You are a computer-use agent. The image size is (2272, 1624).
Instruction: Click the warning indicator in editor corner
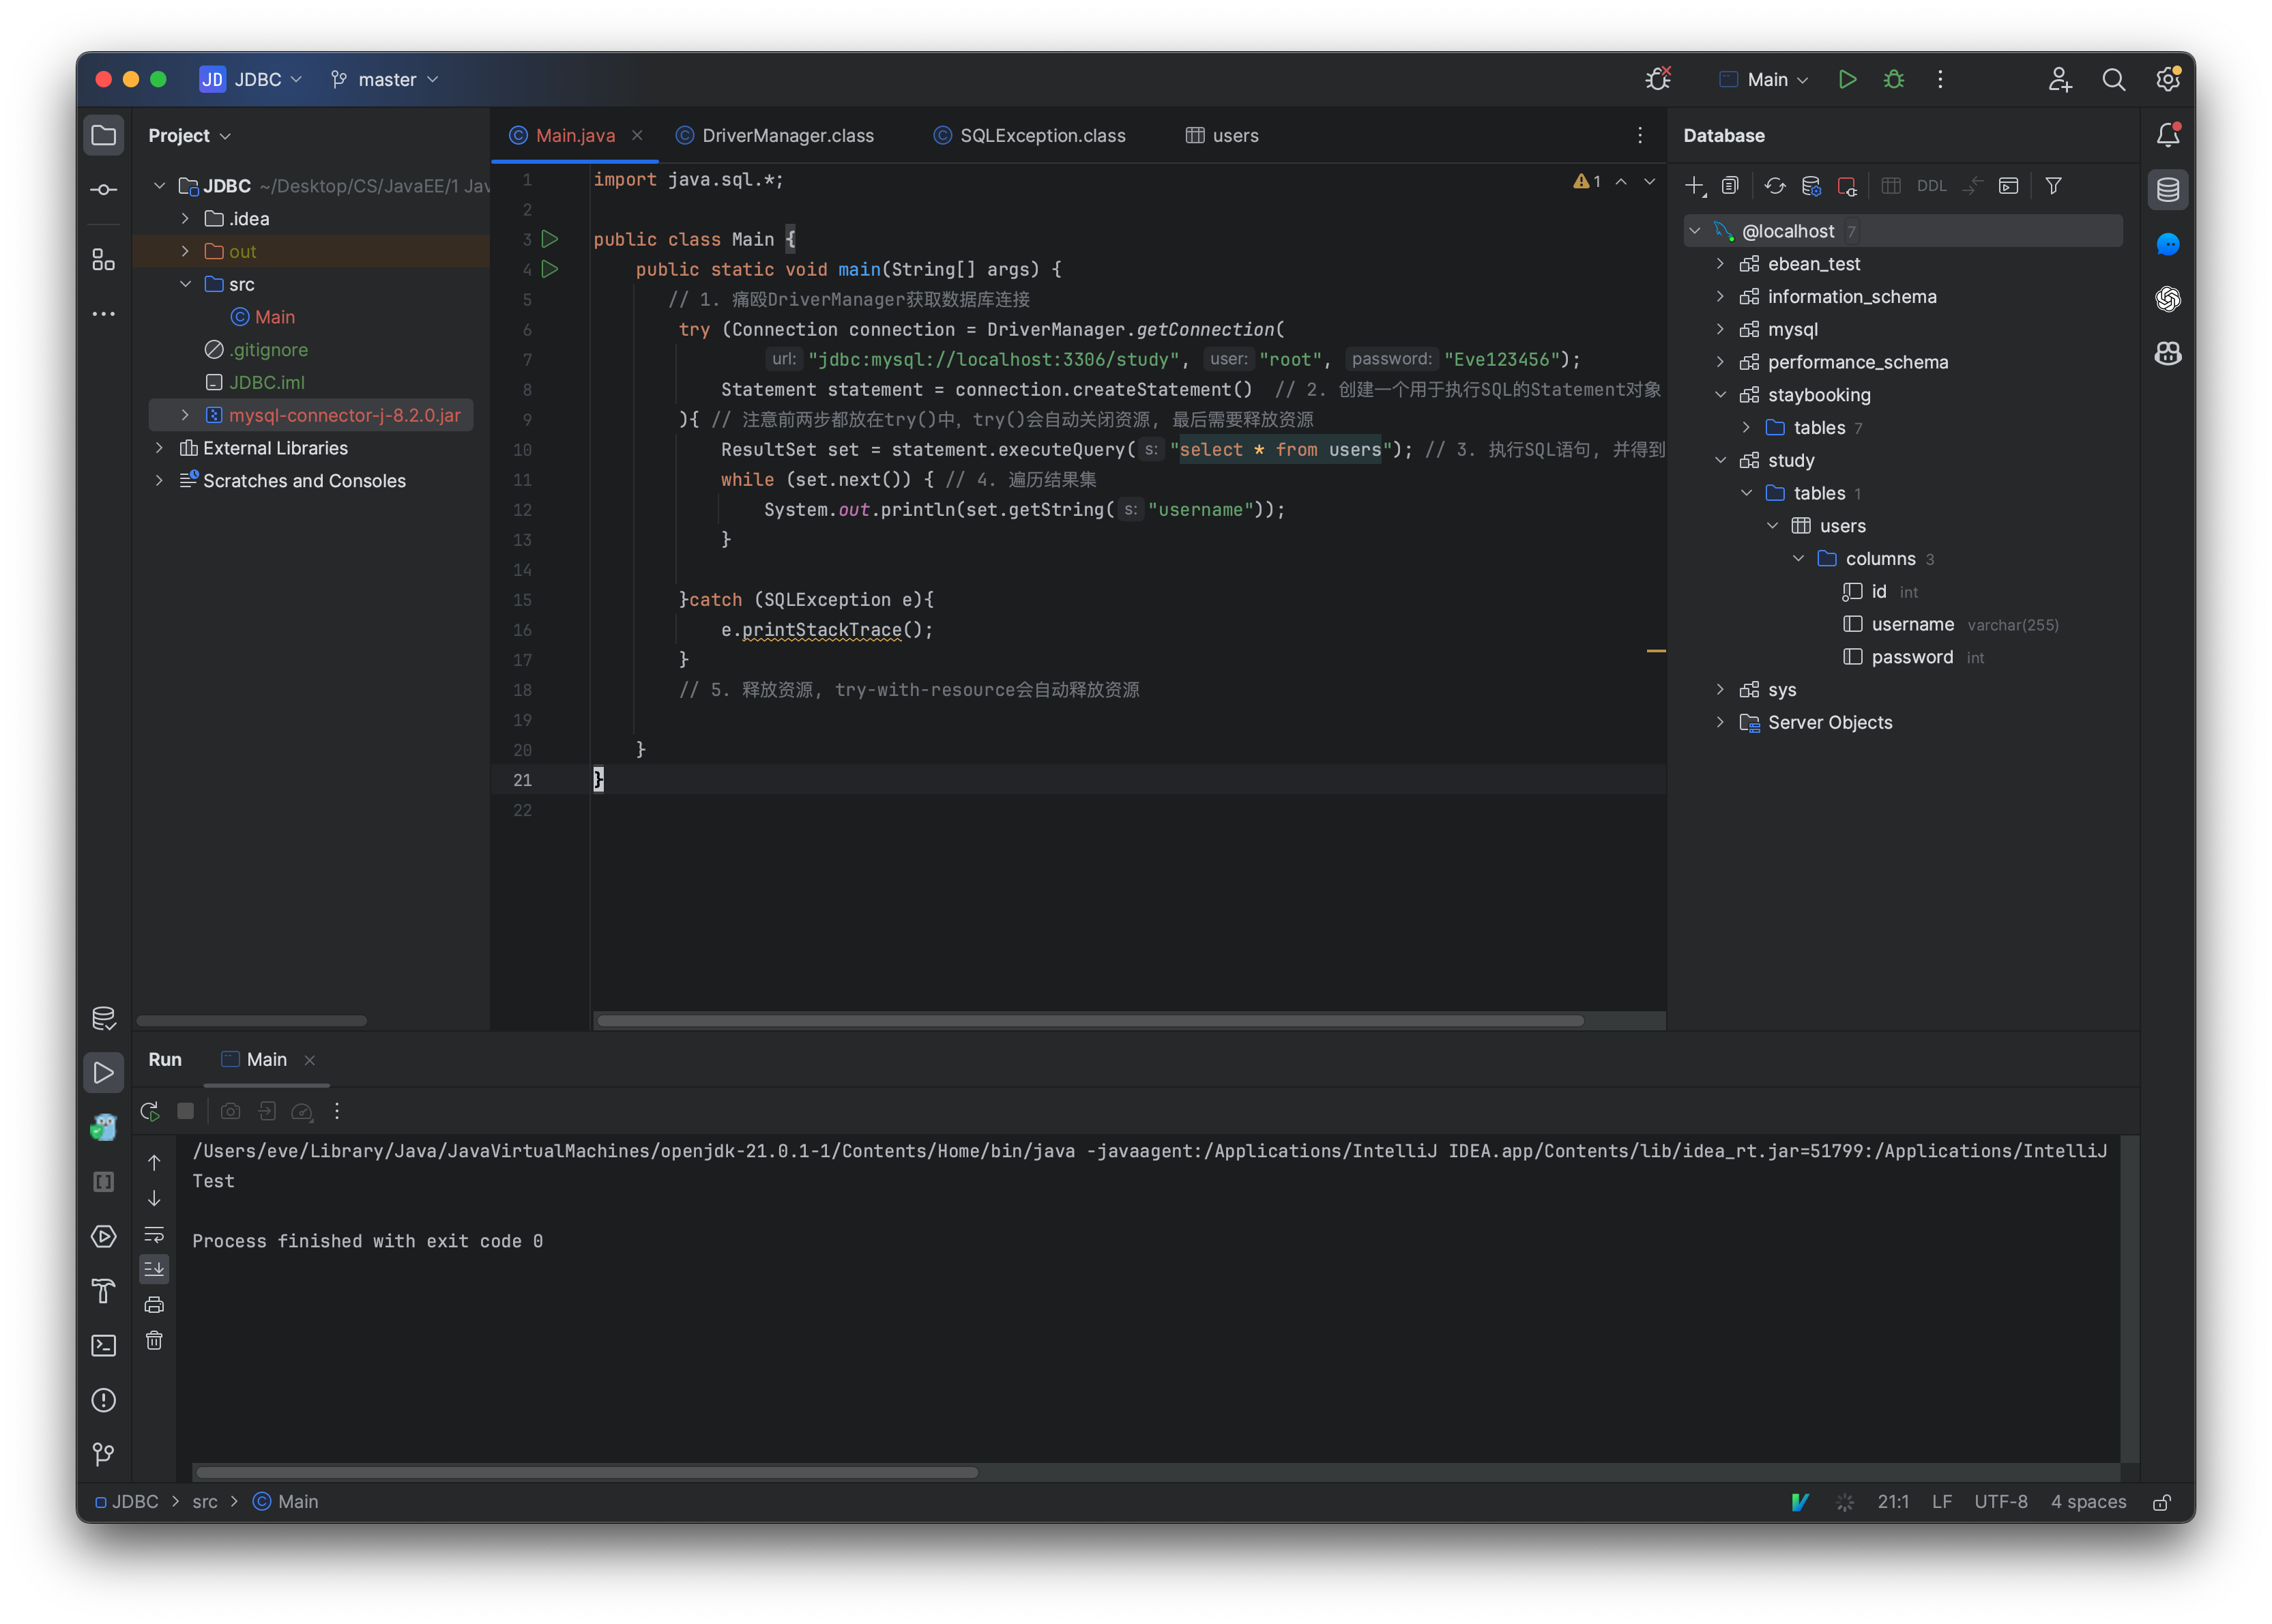pos(1587,181)
